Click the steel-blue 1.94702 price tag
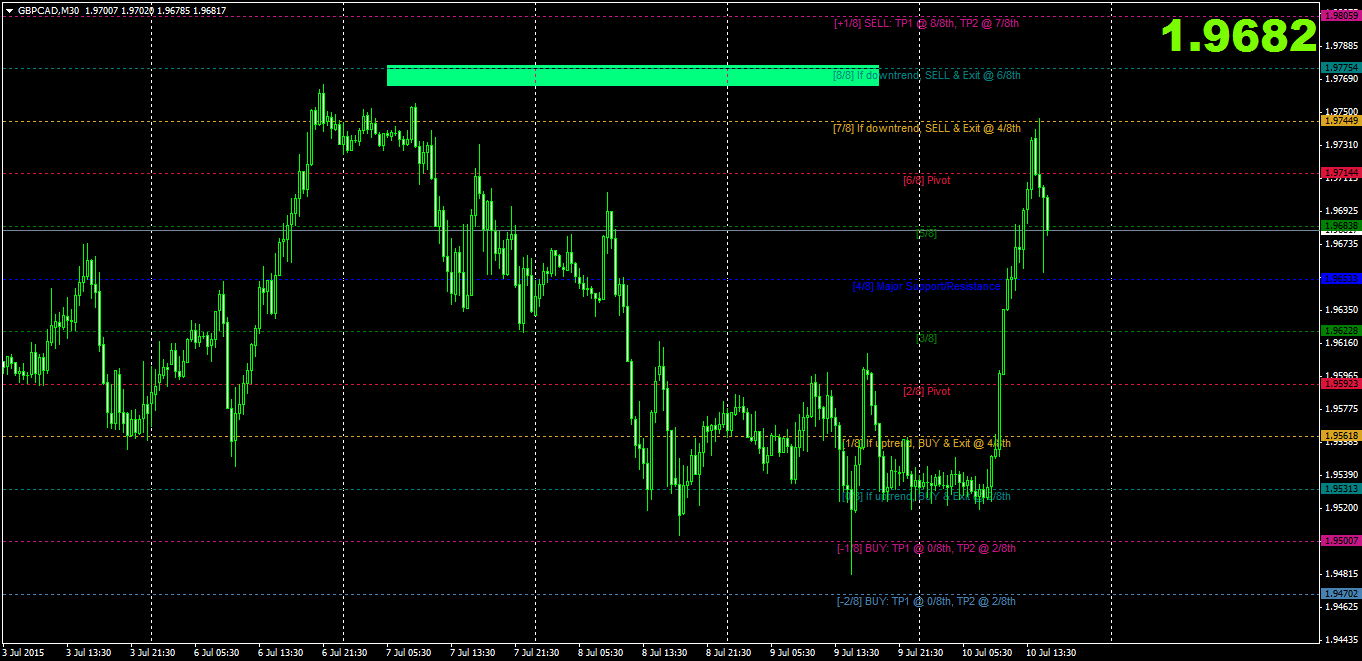 [x=1340, y=593]
